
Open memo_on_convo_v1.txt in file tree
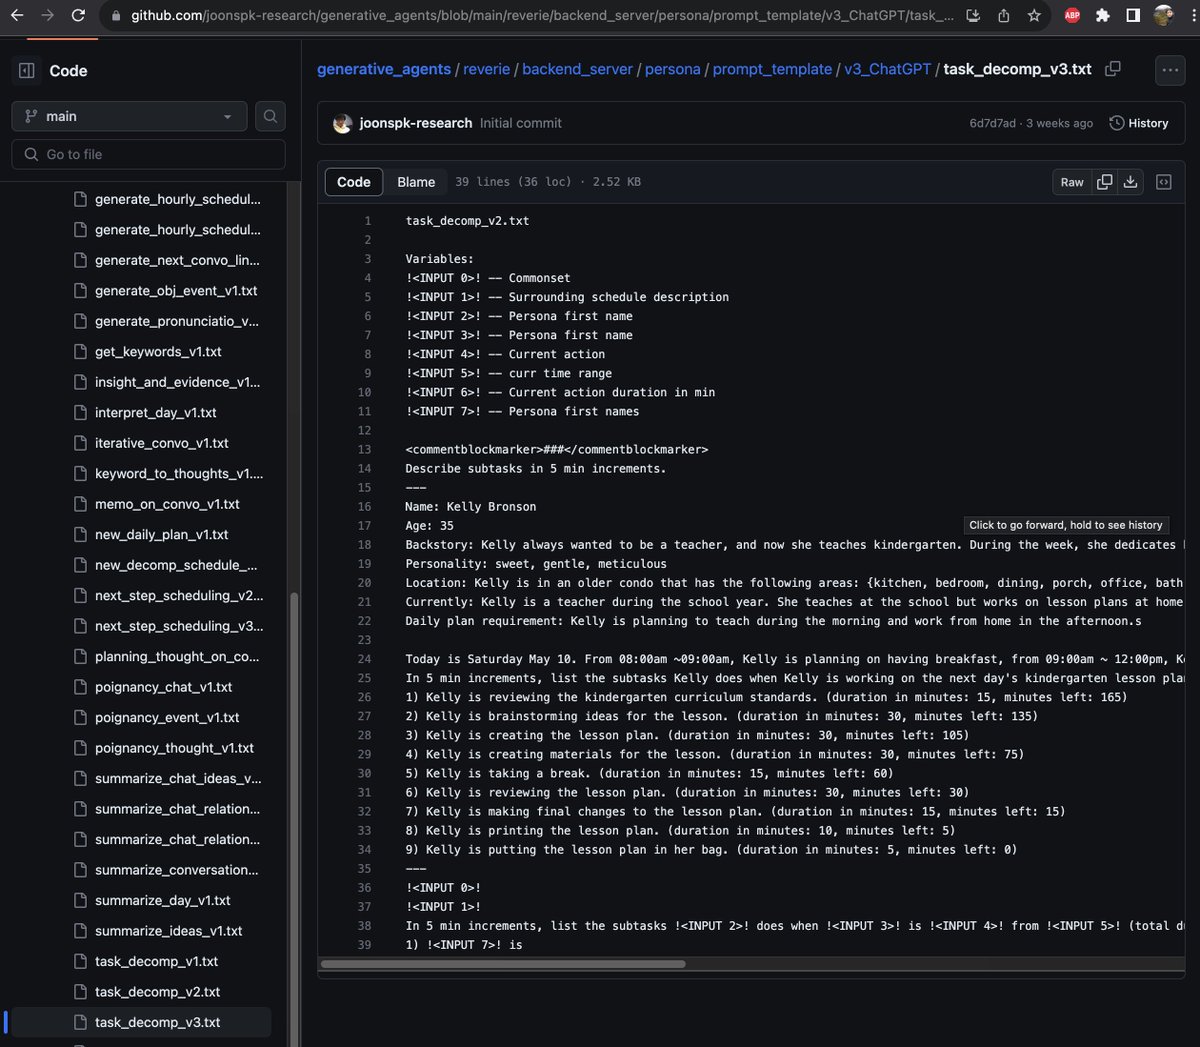167,504
